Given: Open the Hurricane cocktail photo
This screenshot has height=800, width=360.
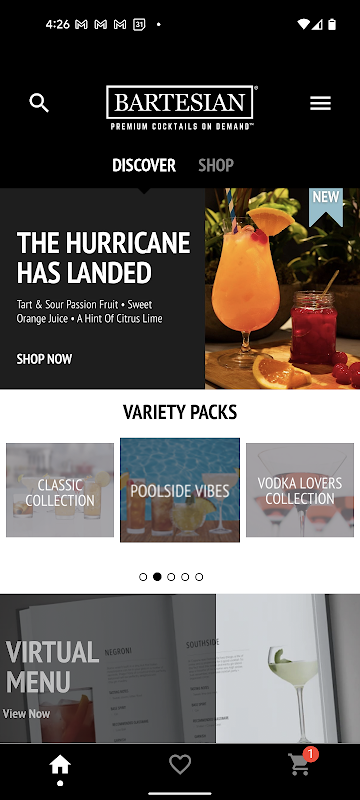Looking at the screenshot, I should click(282, 289).
